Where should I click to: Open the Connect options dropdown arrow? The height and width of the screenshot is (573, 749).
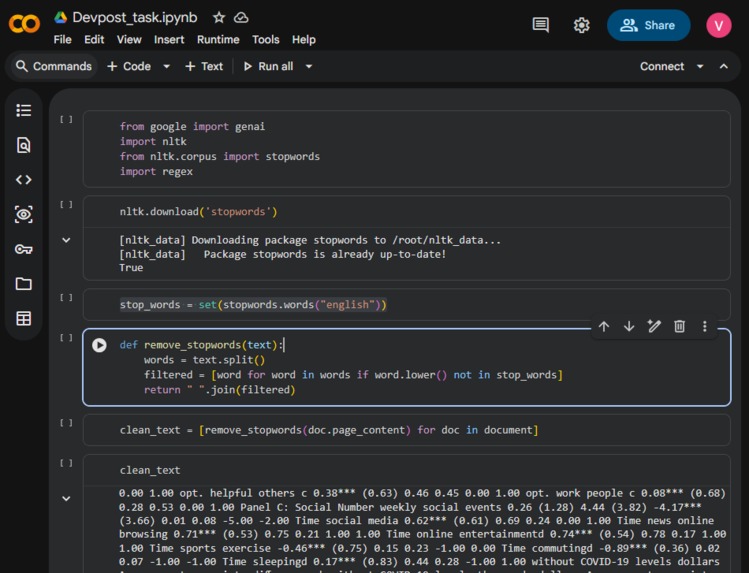tap(700, 66)
